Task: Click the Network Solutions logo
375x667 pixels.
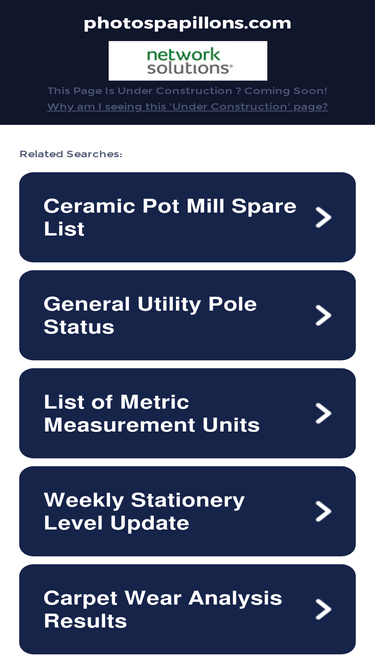Action: 188,61
